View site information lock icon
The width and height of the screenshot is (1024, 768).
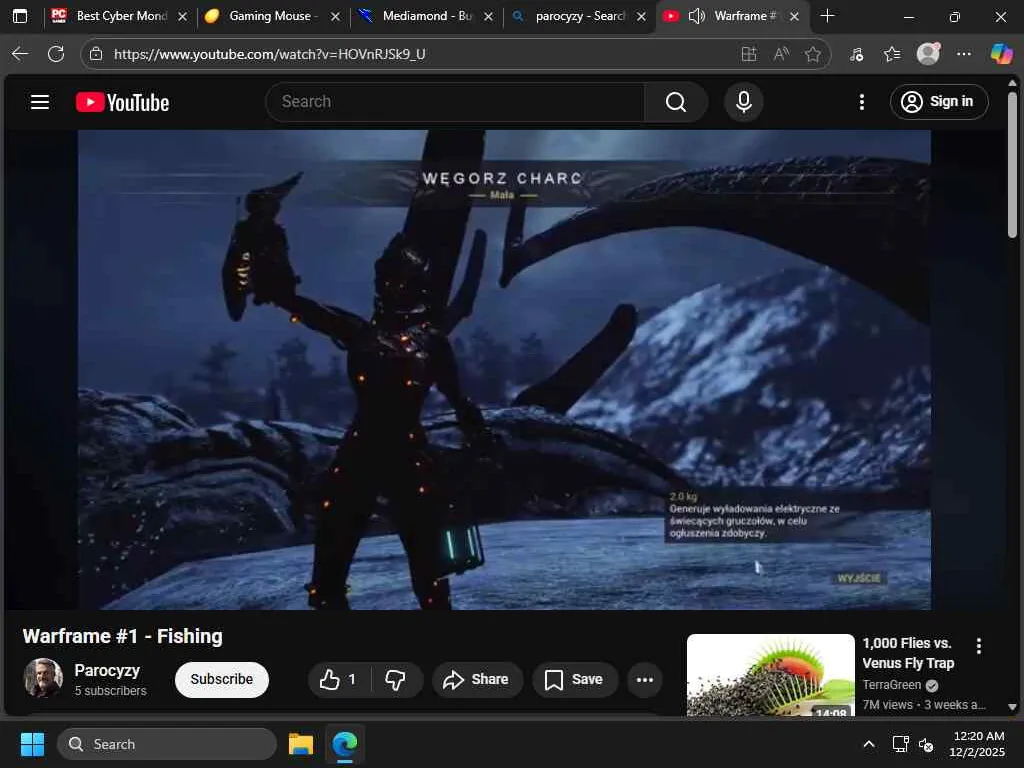(96, 54)
